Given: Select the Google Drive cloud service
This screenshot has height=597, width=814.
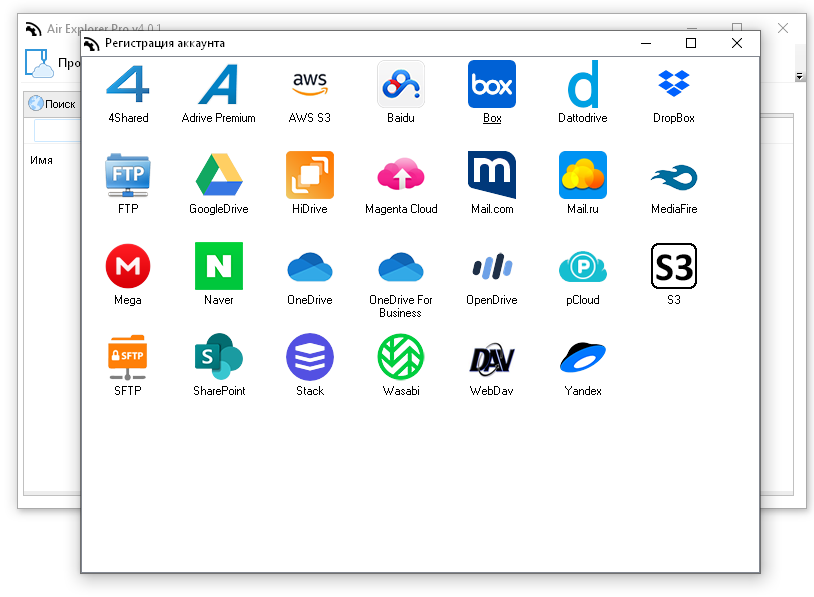Looking at the screenshot, I should pos(219,183).
